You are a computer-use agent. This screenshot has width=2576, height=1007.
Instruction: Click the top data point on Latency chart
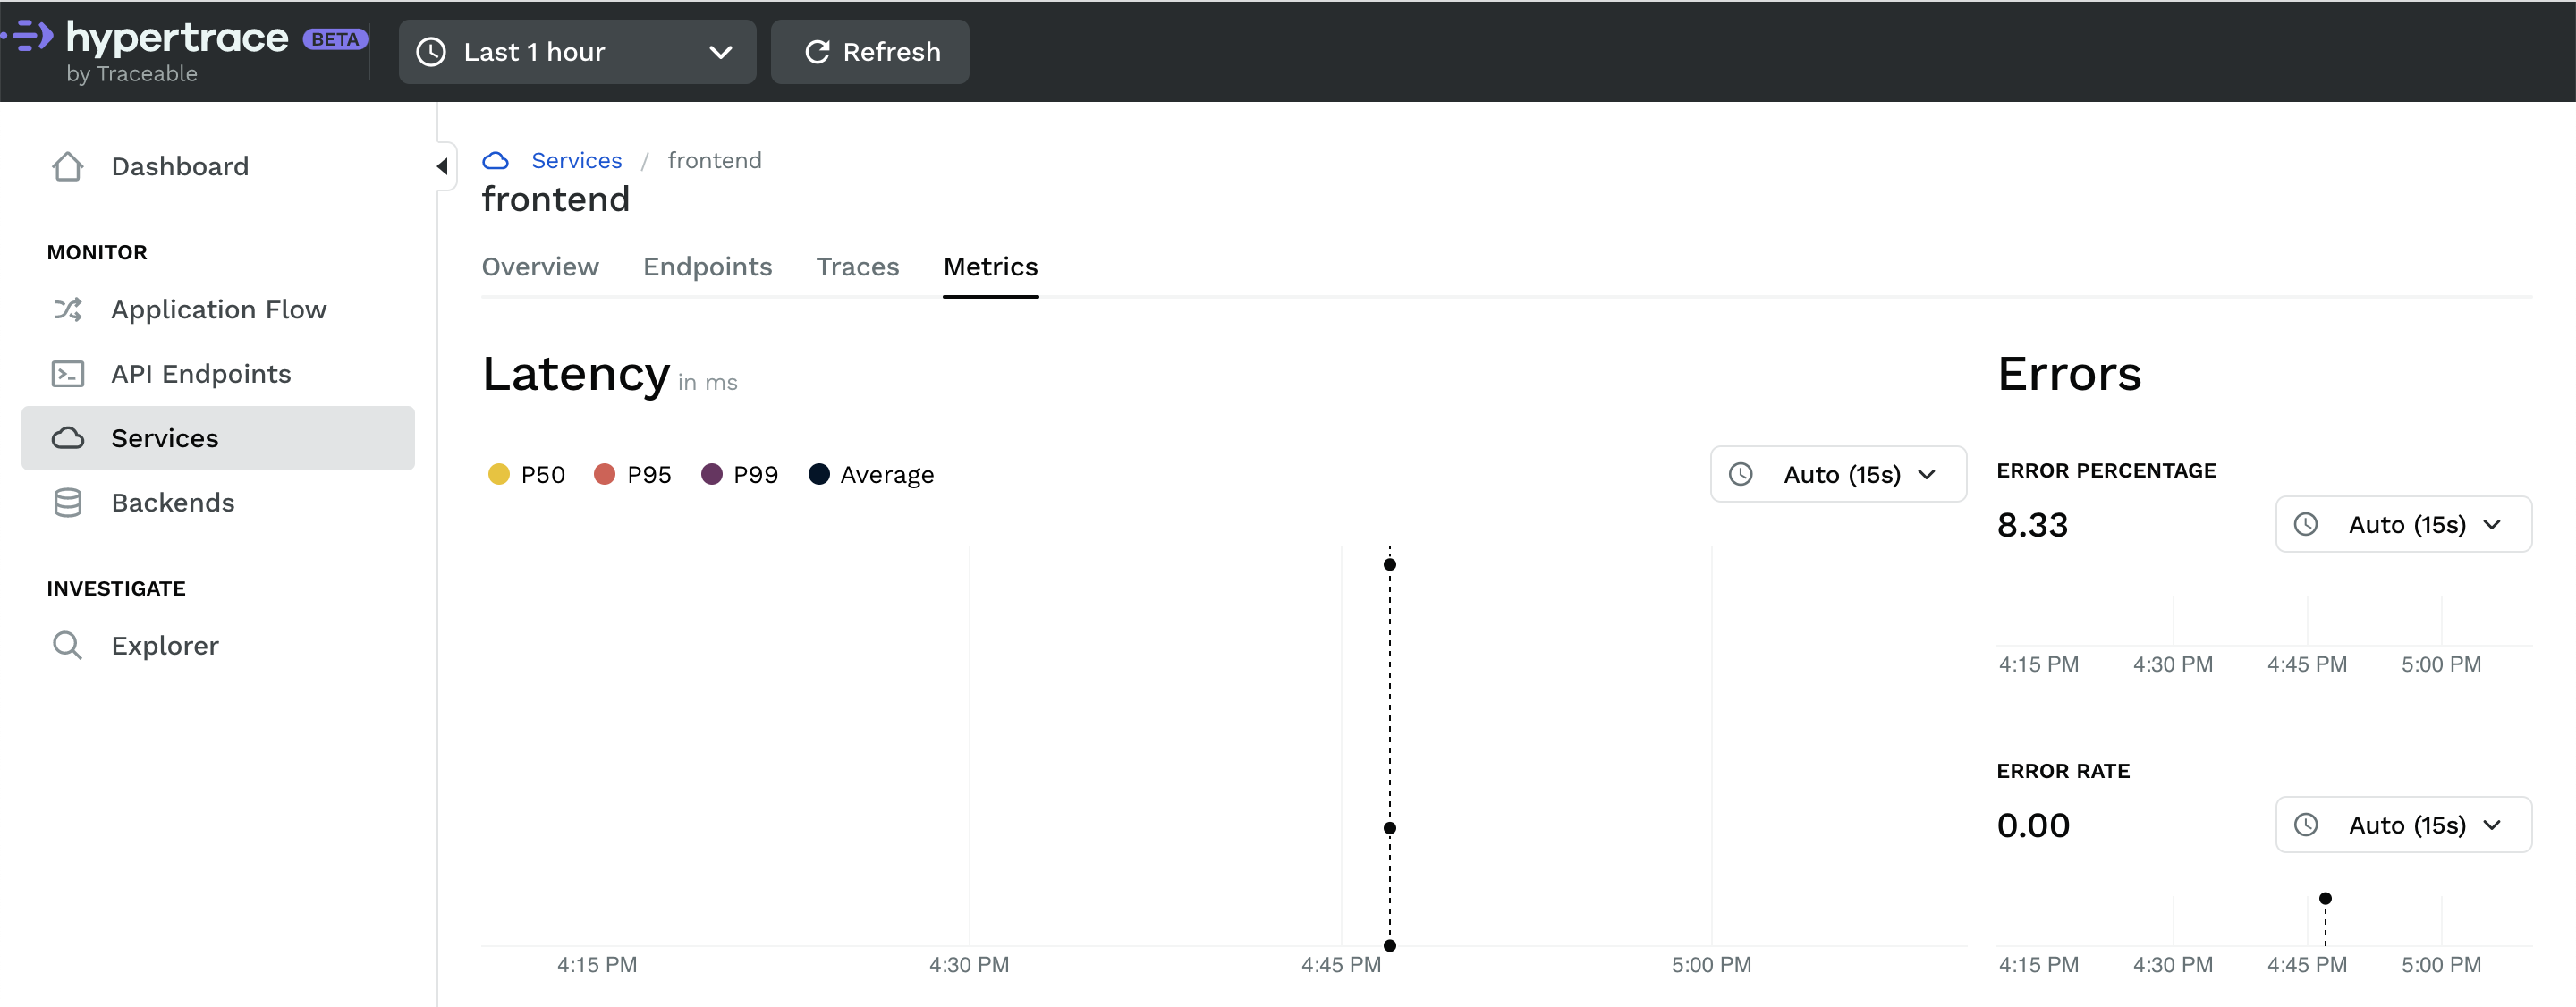[1390, 565]
